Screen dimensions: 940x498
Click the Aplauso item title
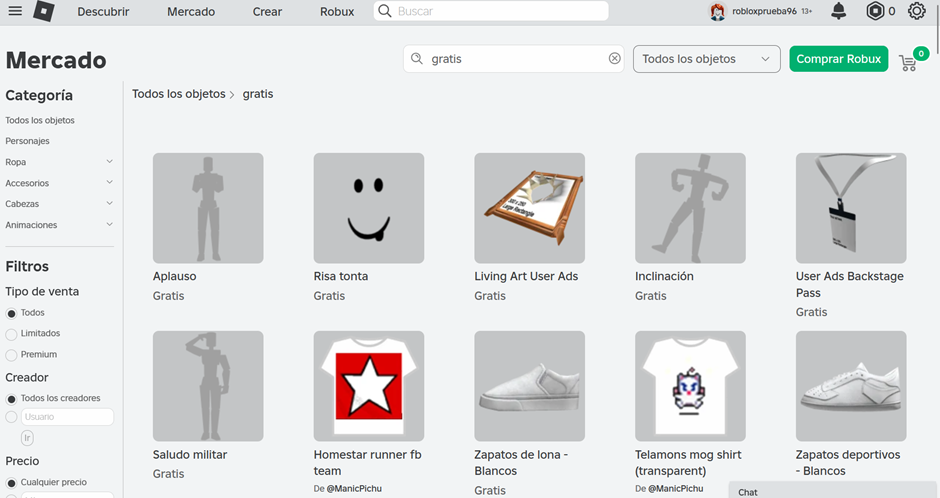click(x=174, y=276)
